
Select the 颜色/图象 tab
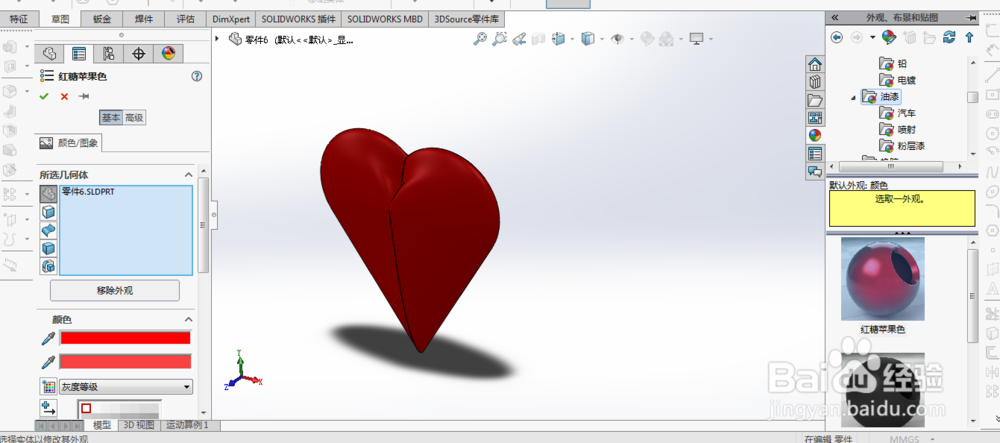coord(69,143)
